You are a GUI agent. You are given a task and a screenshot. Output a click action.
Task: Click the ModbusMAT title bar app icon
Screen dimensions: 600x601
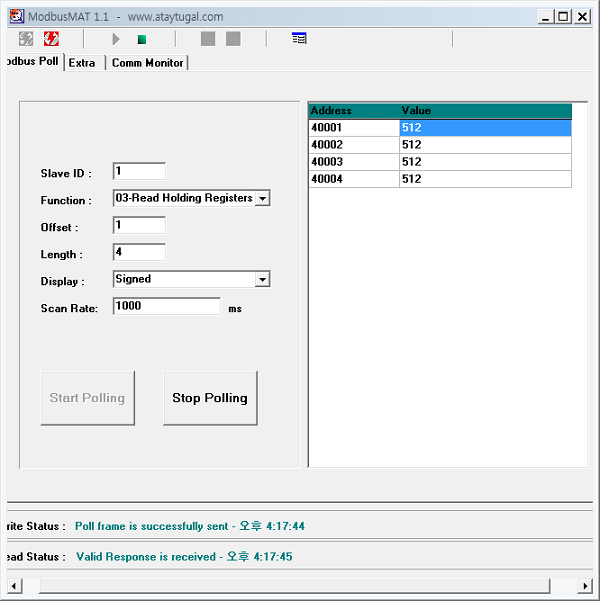15,16
